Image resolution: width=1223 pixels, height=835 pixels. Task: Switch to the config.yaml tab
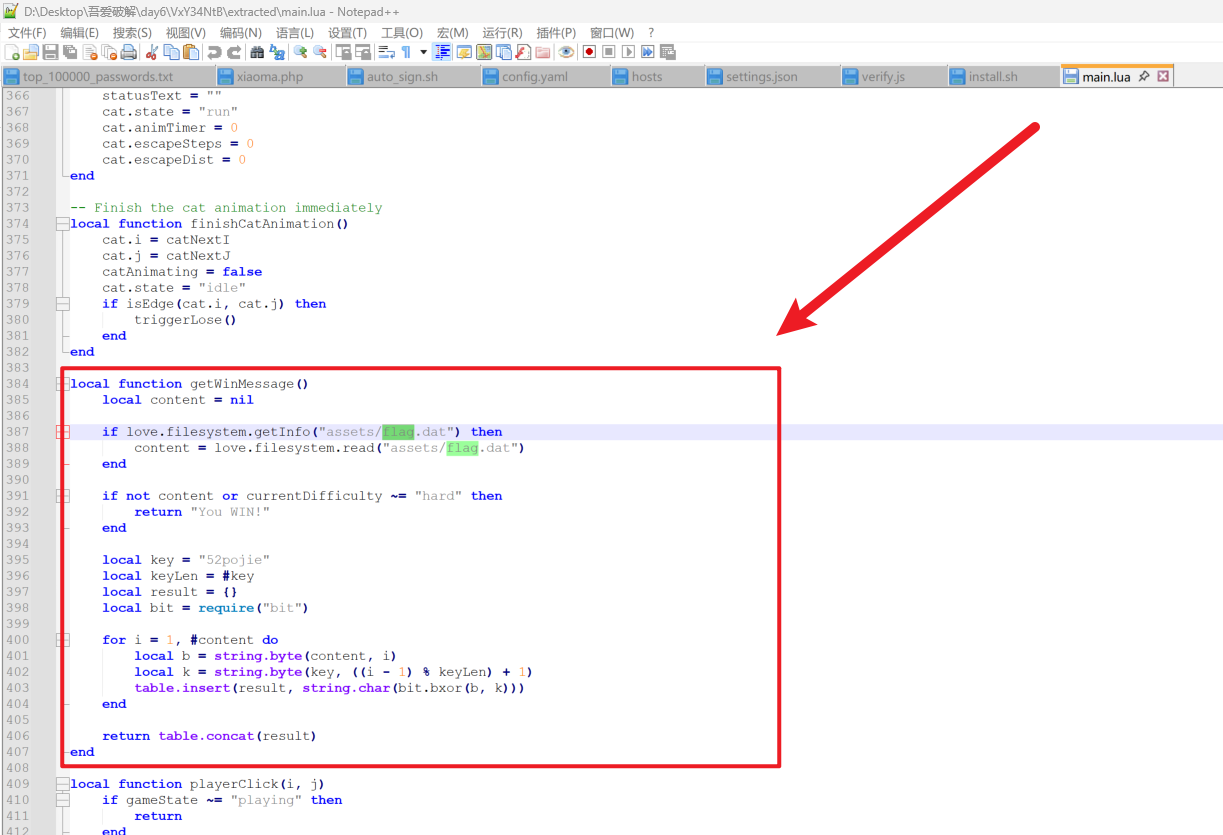coord(534,77)
